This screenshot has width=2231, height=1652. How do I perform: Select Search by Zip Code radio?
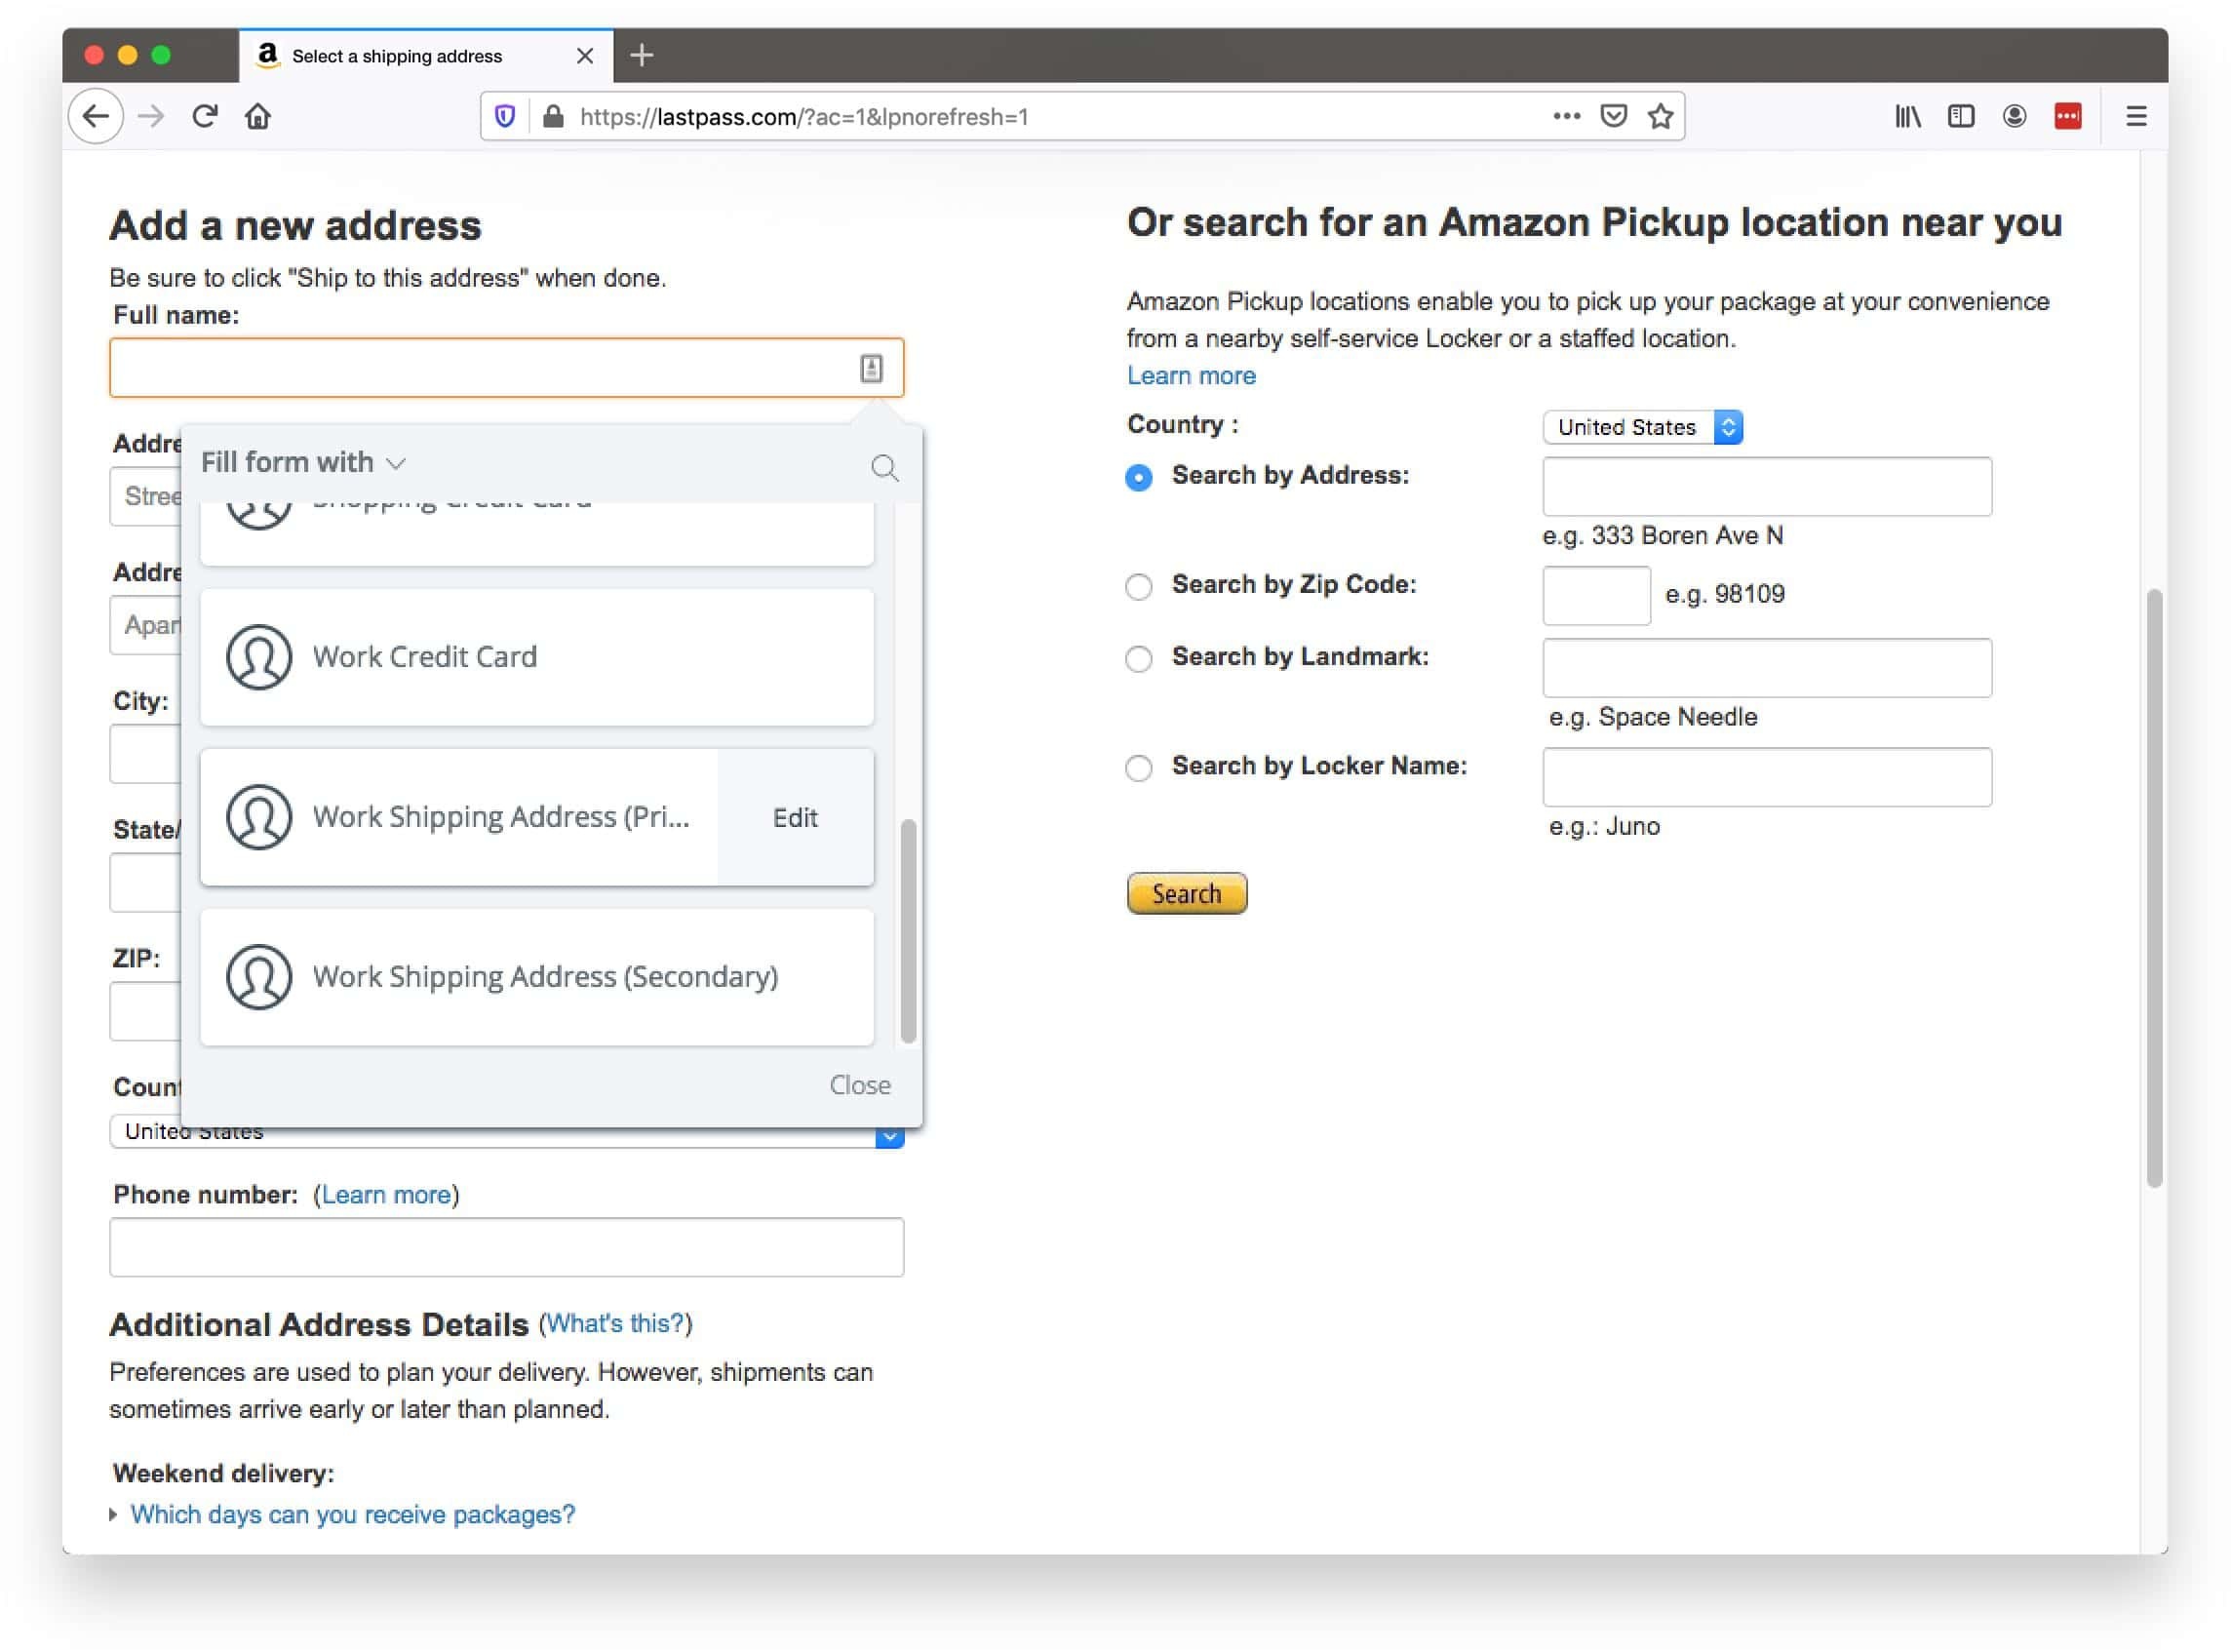click(1138, 586)
